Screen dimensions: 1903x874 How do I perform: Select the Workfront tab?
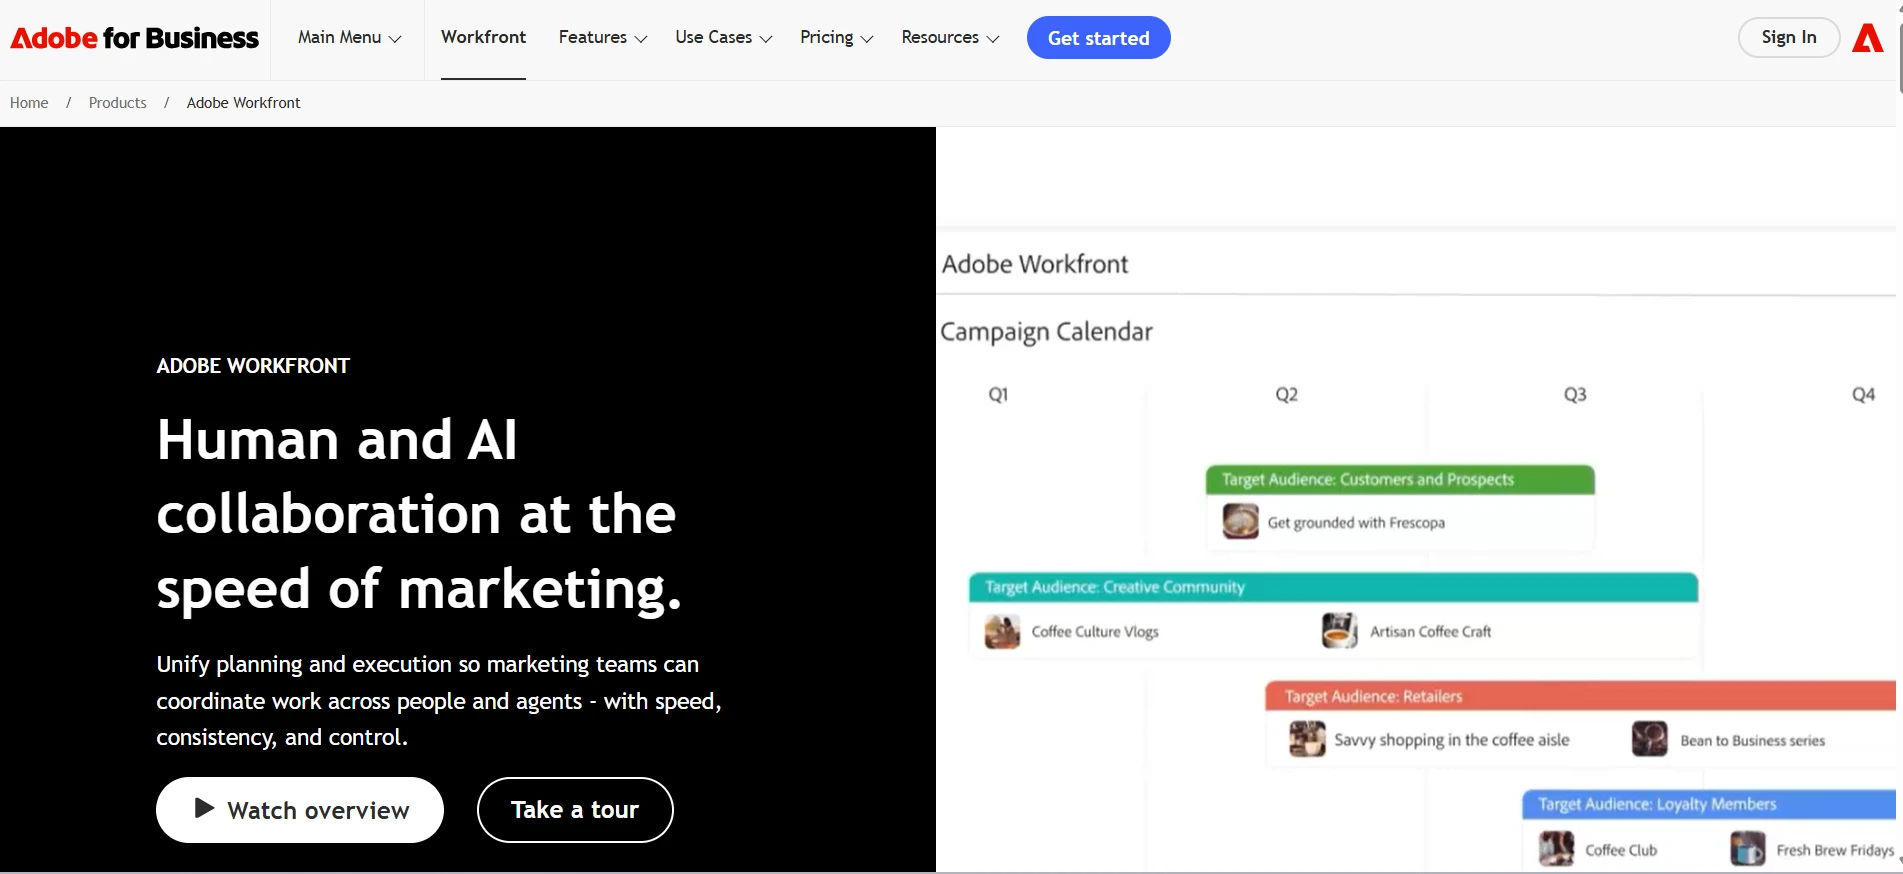(483, 38)
